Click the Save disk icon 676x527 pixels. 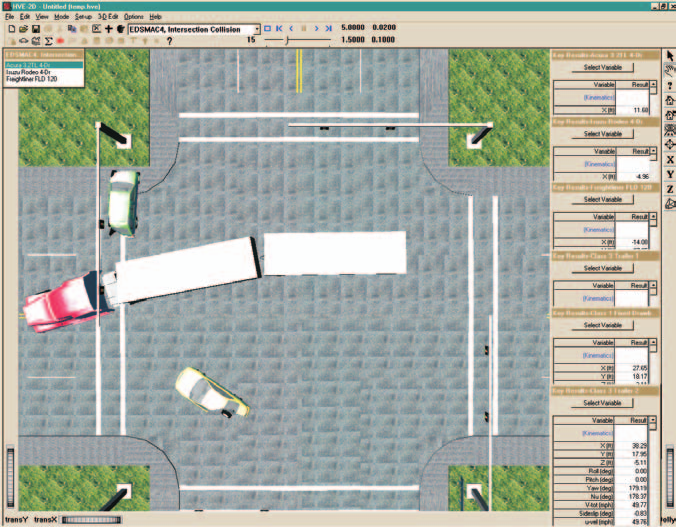36,29
